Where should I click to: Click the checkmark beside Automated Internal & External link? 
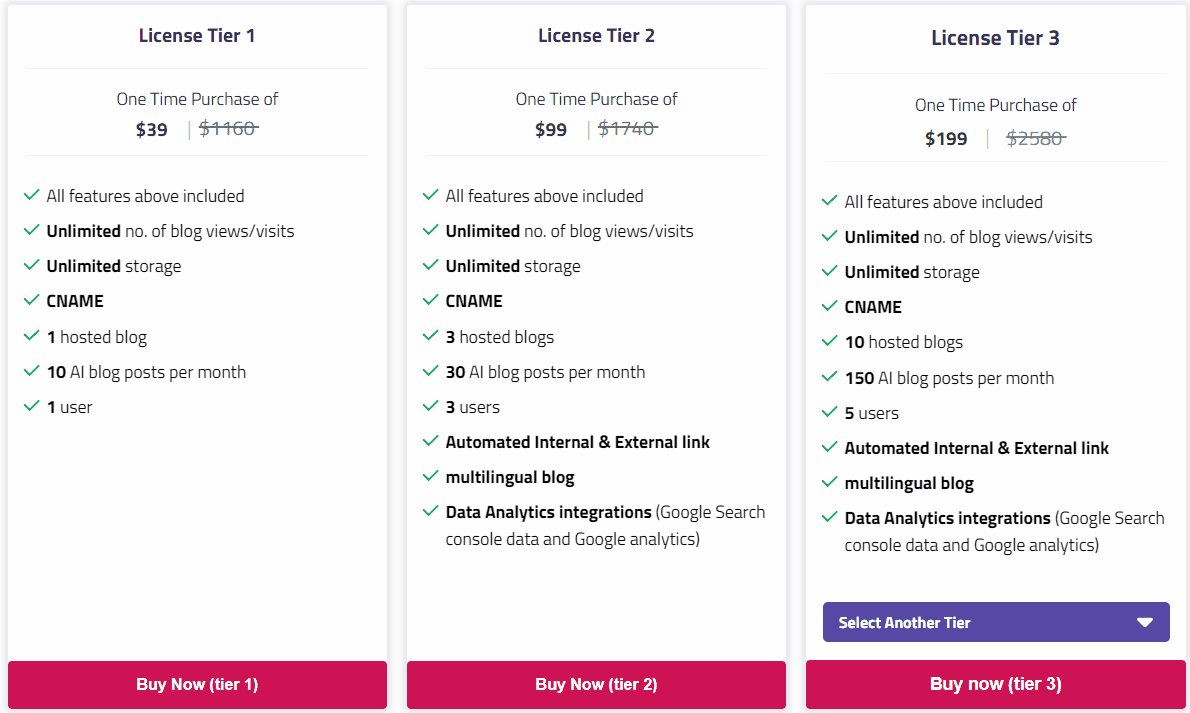tap(431, 441)
